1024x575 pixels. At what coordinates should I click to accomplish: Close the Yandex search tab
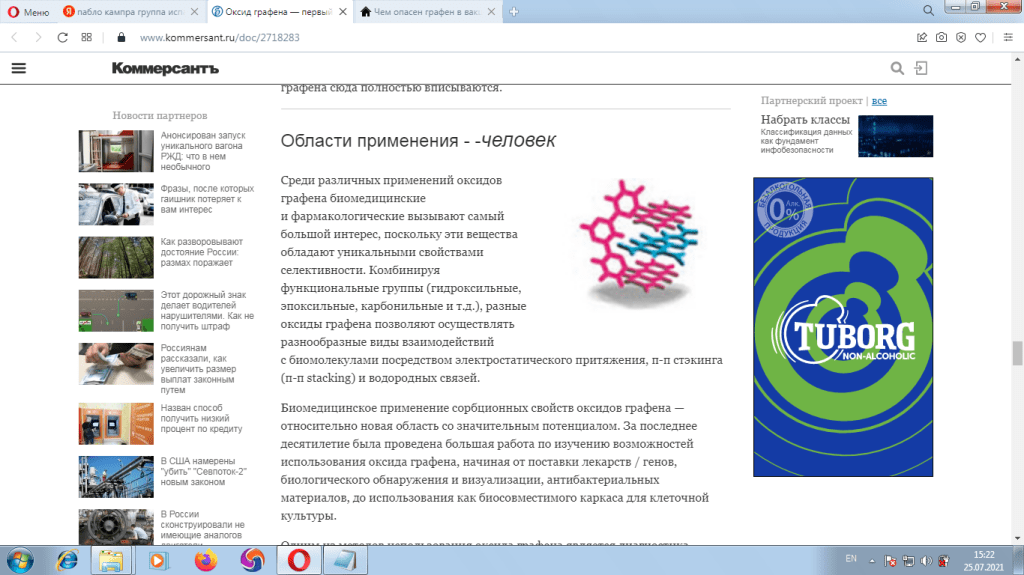[x=194, y=12]
